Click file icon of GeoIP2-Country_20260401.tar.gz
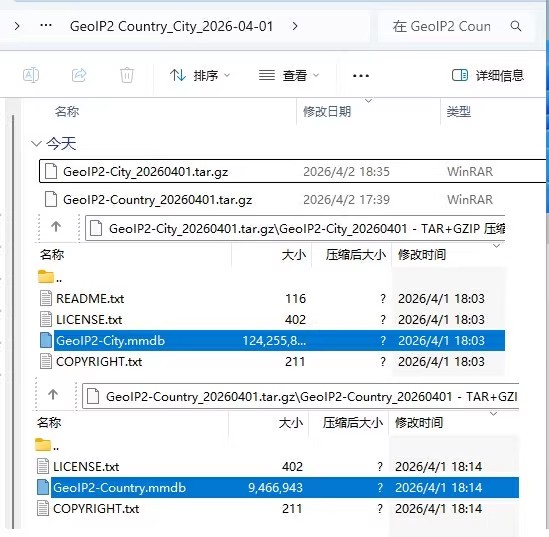 point(51,200)
